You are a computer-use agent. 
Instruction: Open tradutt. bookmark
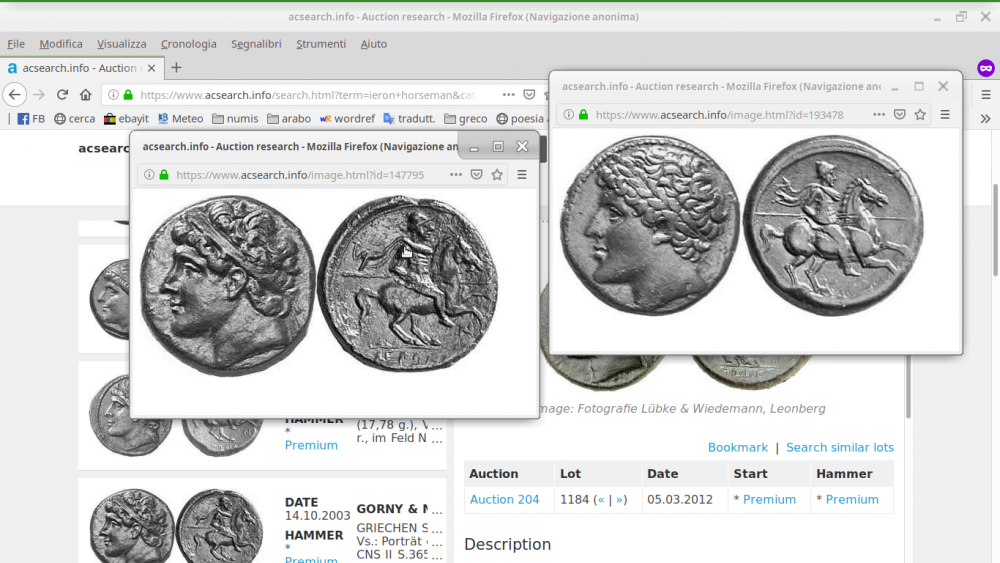(409, 119)
